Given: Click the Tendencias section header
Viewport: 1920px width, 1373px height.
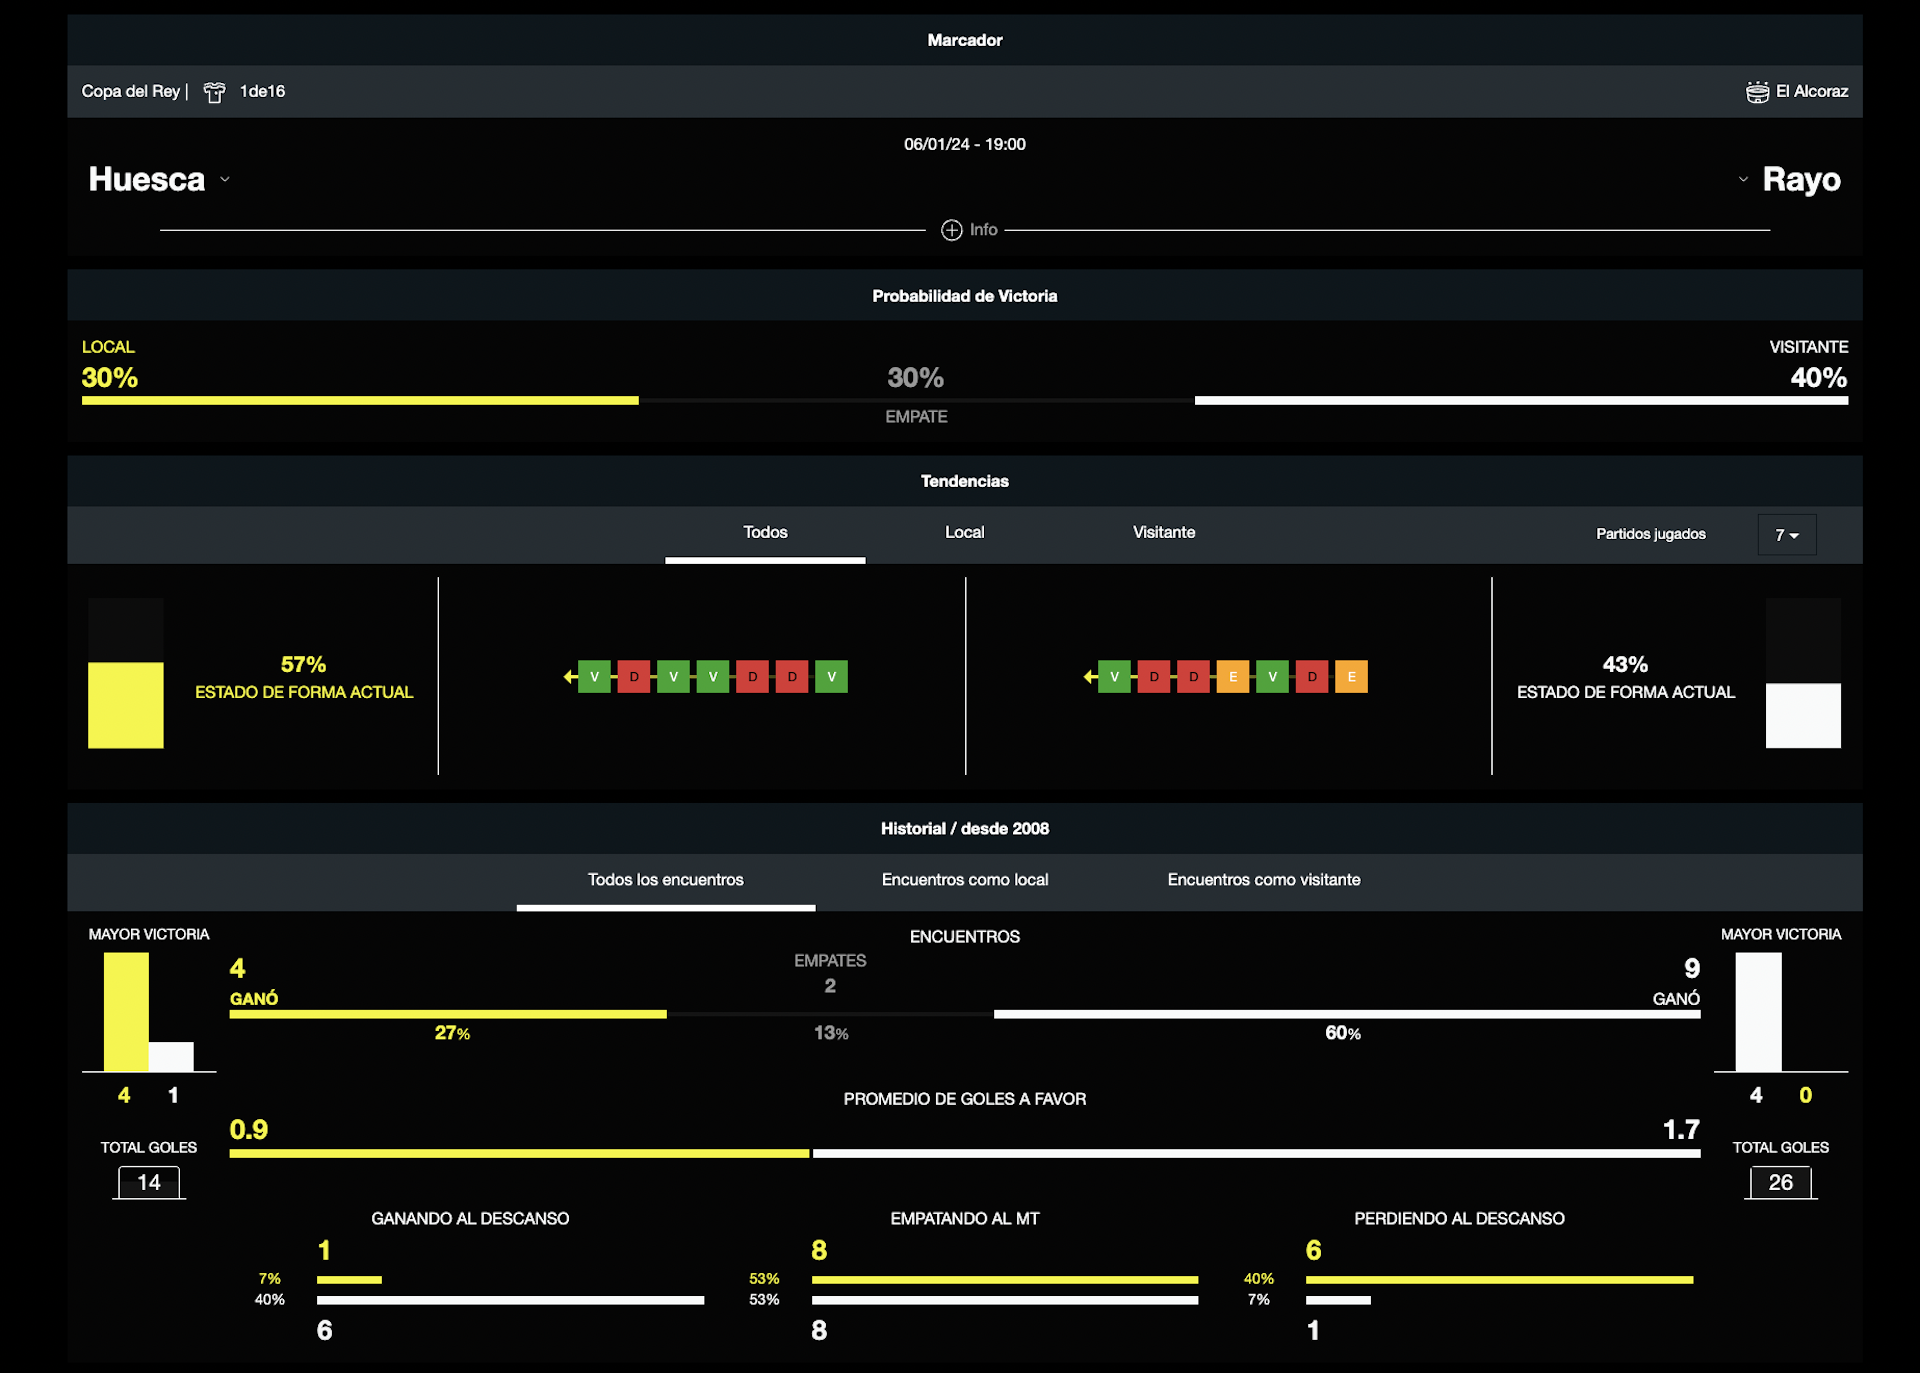Looking at the screenshot, I should pos(965,481).
